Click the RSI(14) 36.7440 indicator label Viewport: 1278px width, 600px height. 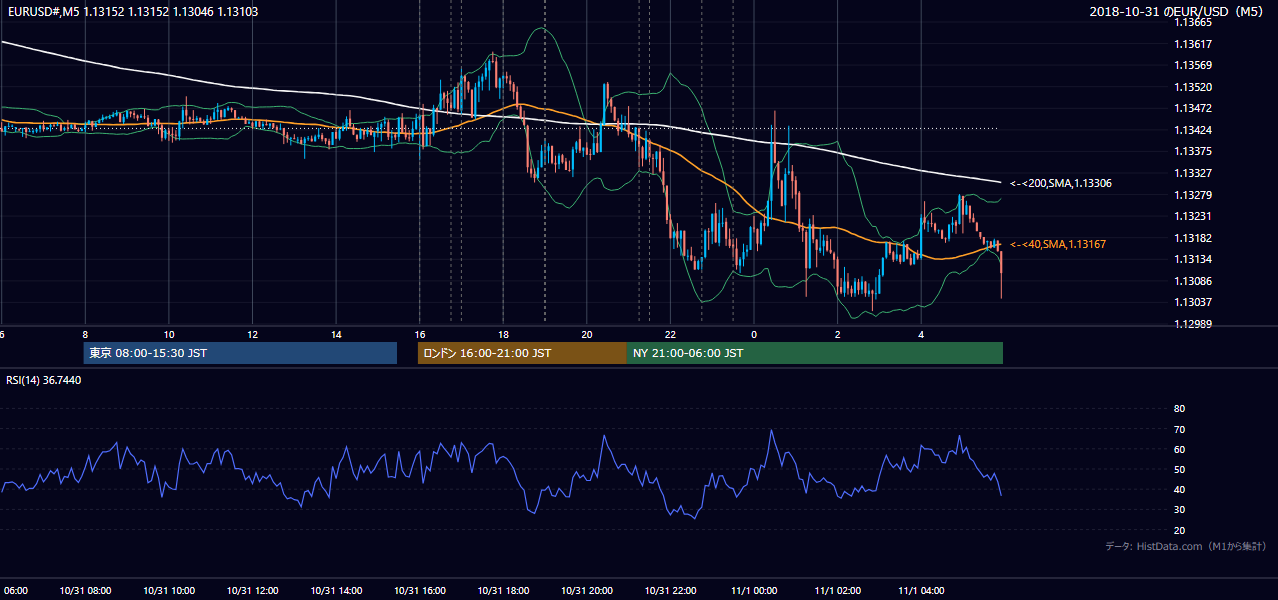(44, 380)
